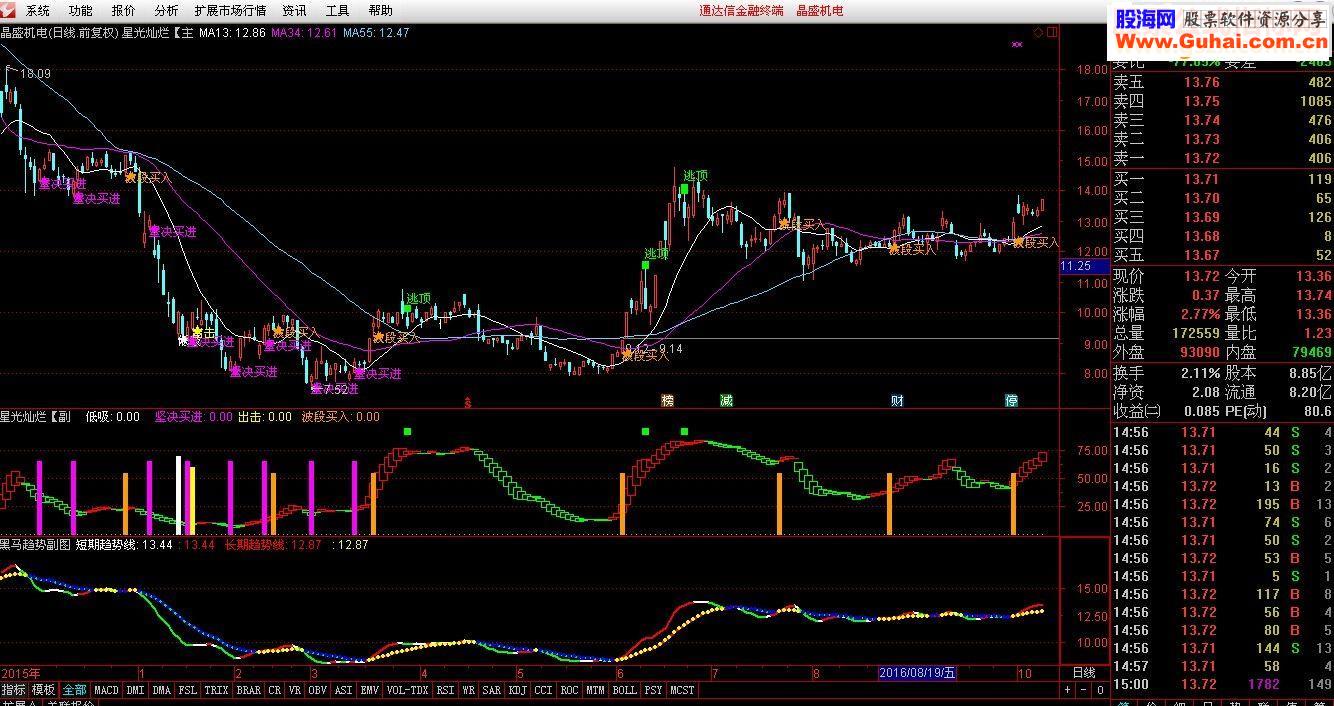Select the MCST indicator
The height and width of the screenshot is (706, 1334).
point(683,690)
